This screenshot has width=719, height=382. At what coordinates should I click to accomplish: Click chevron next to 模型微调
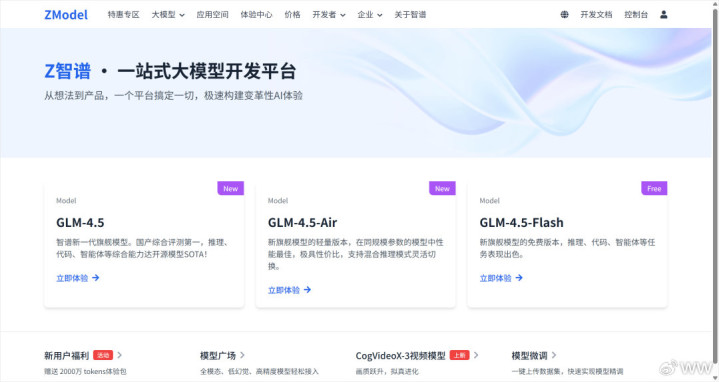(x=554, y=355)
